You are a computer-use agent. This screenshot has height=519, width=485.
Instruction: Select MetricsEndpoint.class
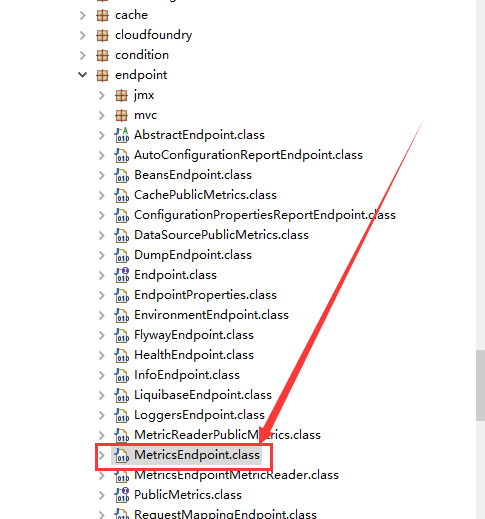tap(197, 455)
